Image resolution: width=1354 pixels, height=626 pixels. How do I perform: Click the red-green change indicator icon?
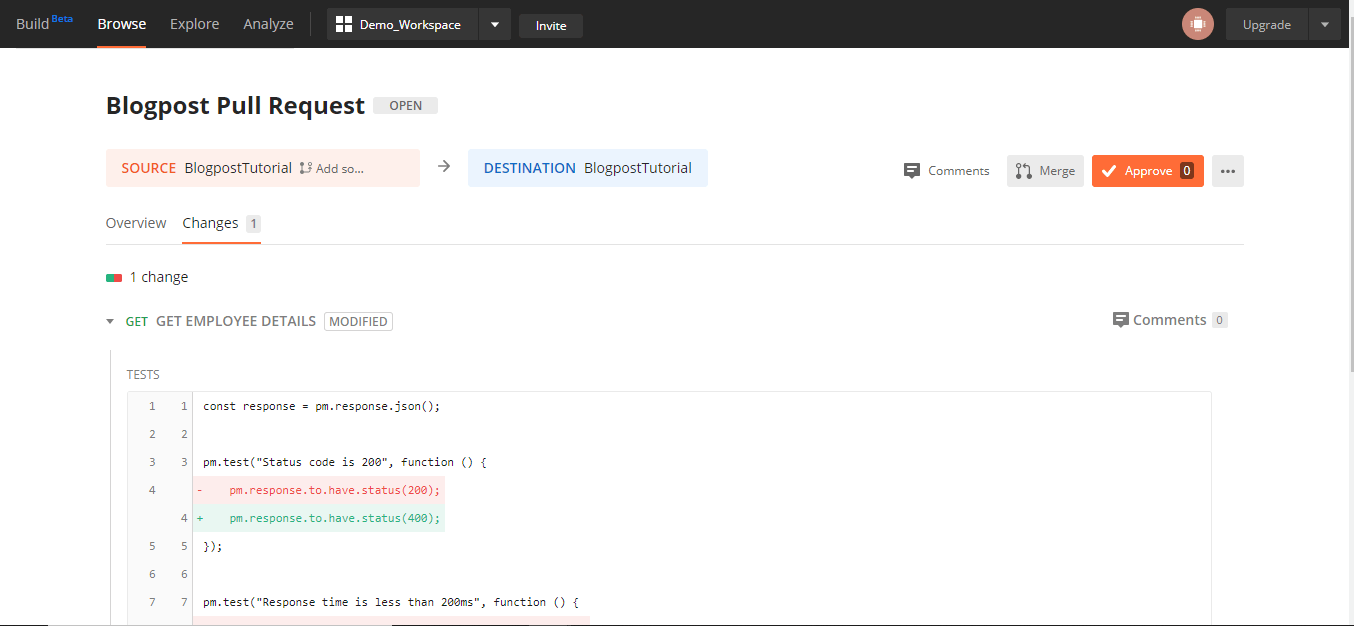[x=114, y=277]
